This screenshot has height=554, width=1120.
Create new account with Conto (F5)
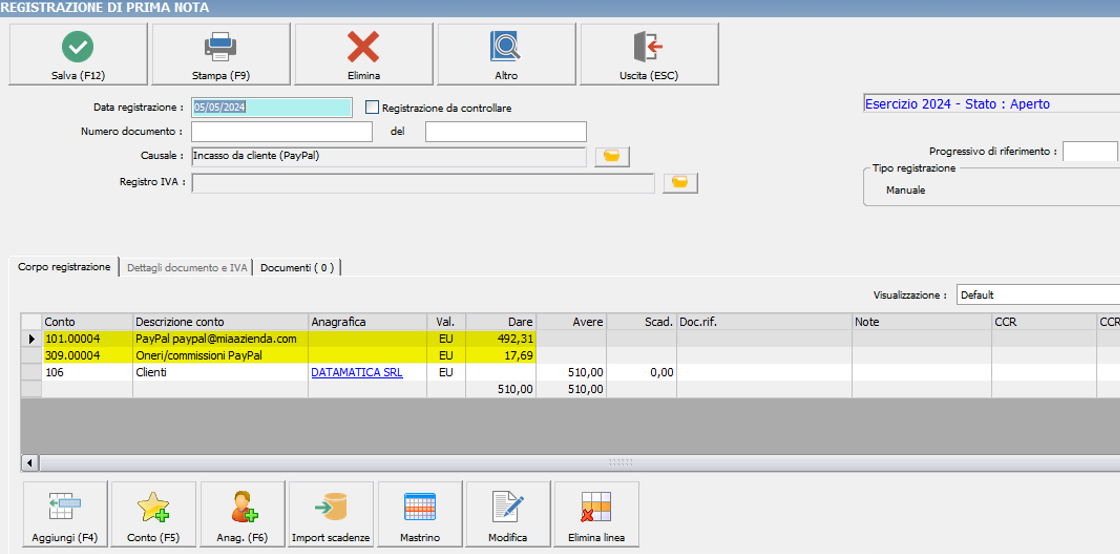[154, 514]
